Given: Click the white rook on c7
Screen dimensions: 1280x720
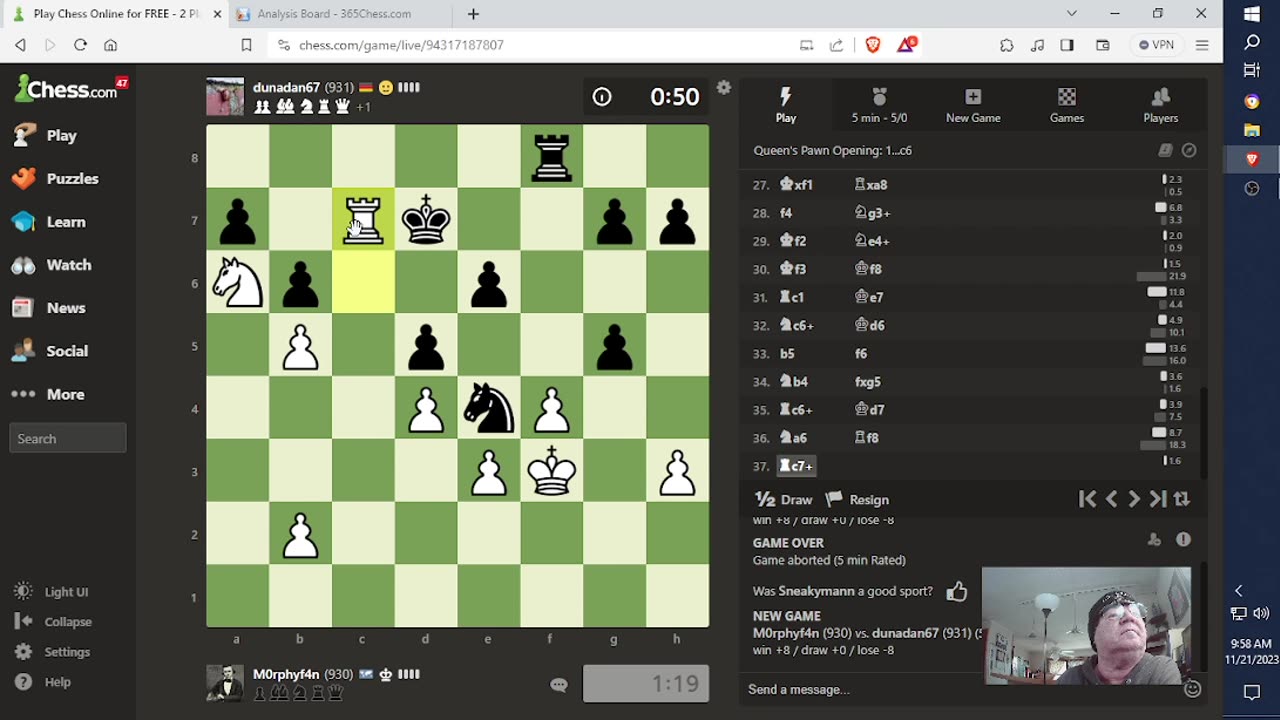Looking at the screenshot, I should click(363, 219).
